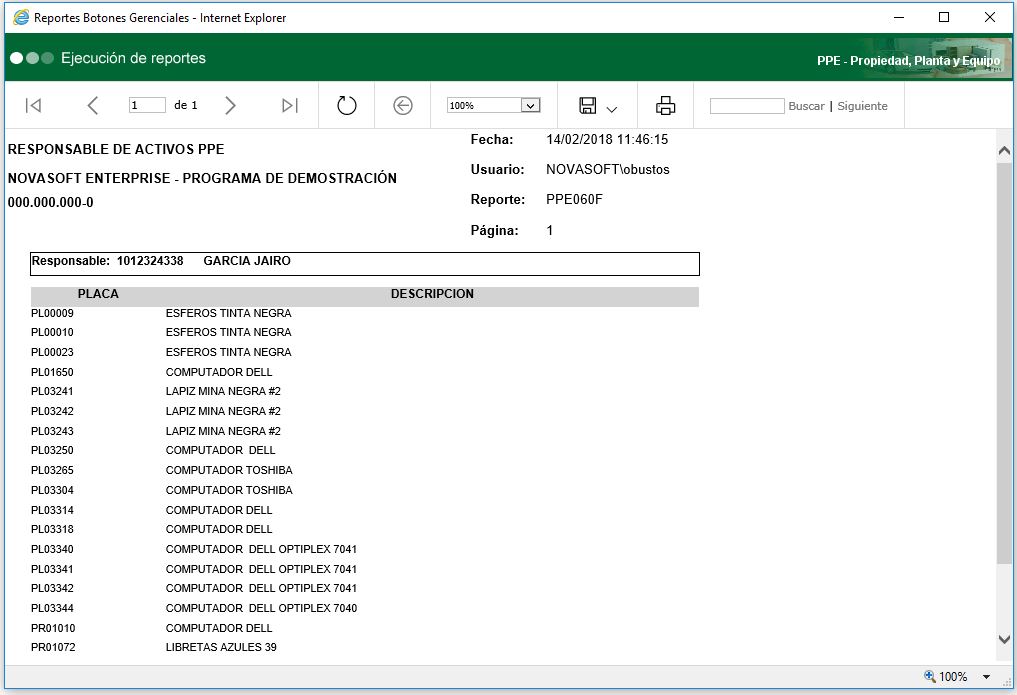Select placa PL03344
The height and width of the screenshot is (695, 1017).
[x=53, y=608]
